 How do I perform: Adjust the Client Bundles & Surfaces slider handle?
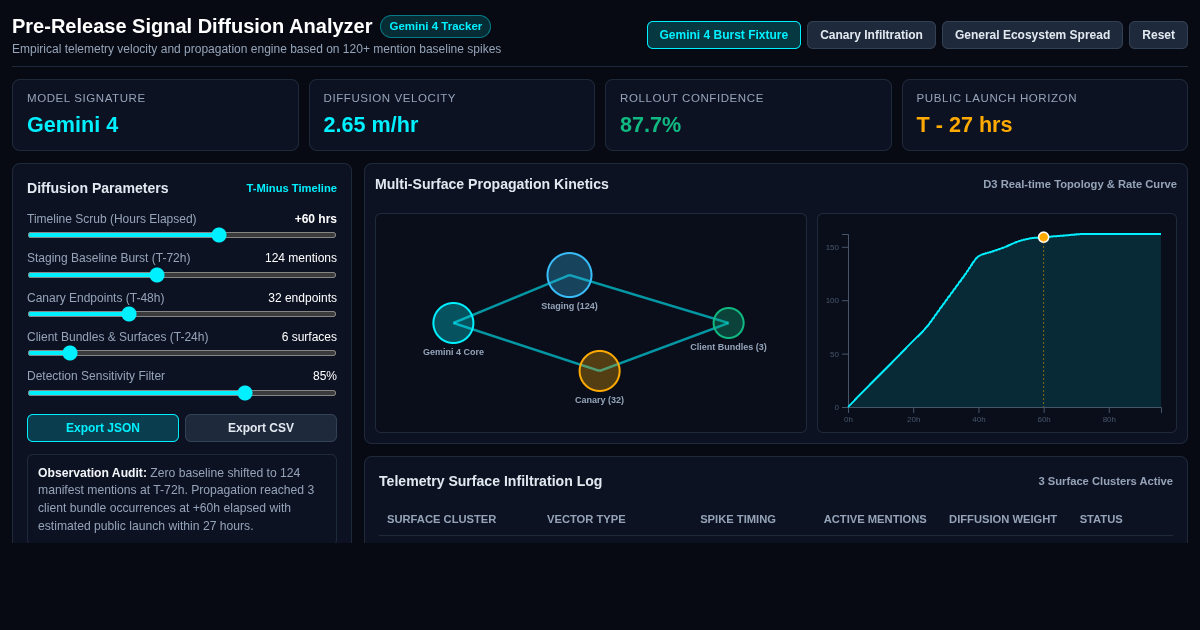click(70, 353)
